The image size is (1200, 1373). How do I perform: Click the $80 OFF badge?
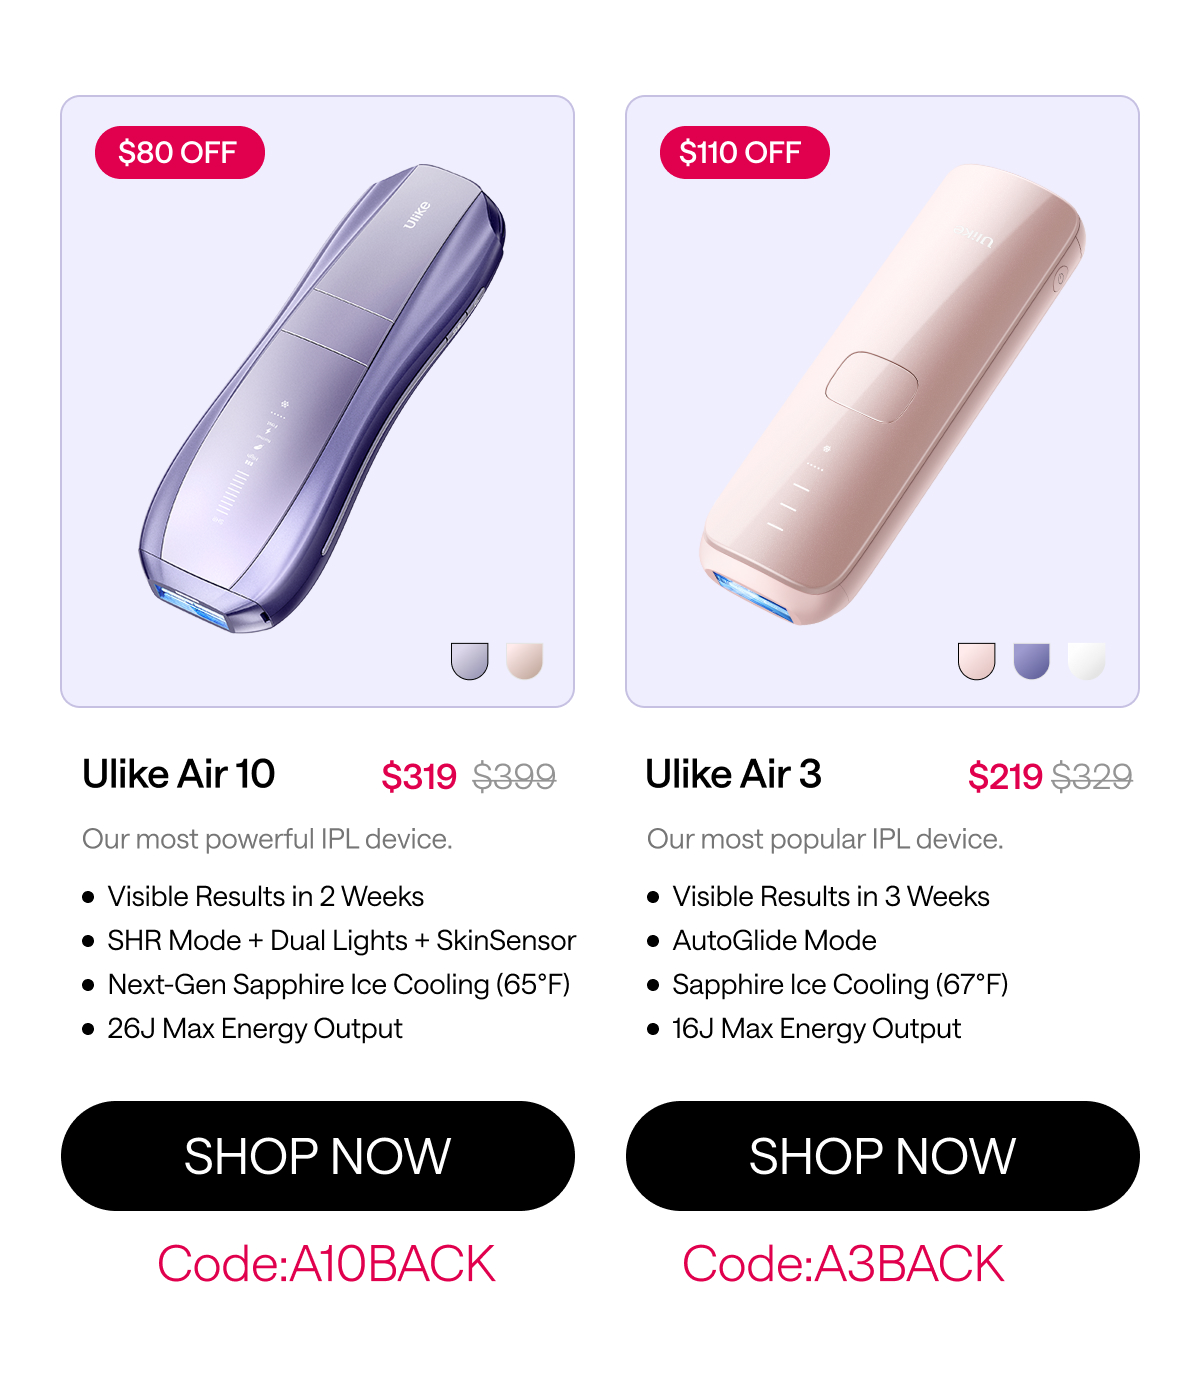[180, 153]
